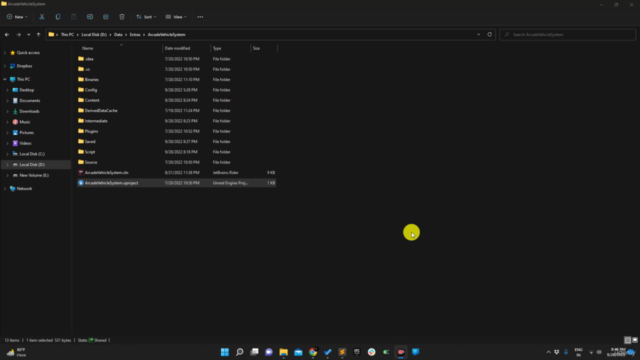Viewport: 640px width, 360px height.
Task: Show hidden system tray icons
Action: pyautogui.click(x=548, y=352)
